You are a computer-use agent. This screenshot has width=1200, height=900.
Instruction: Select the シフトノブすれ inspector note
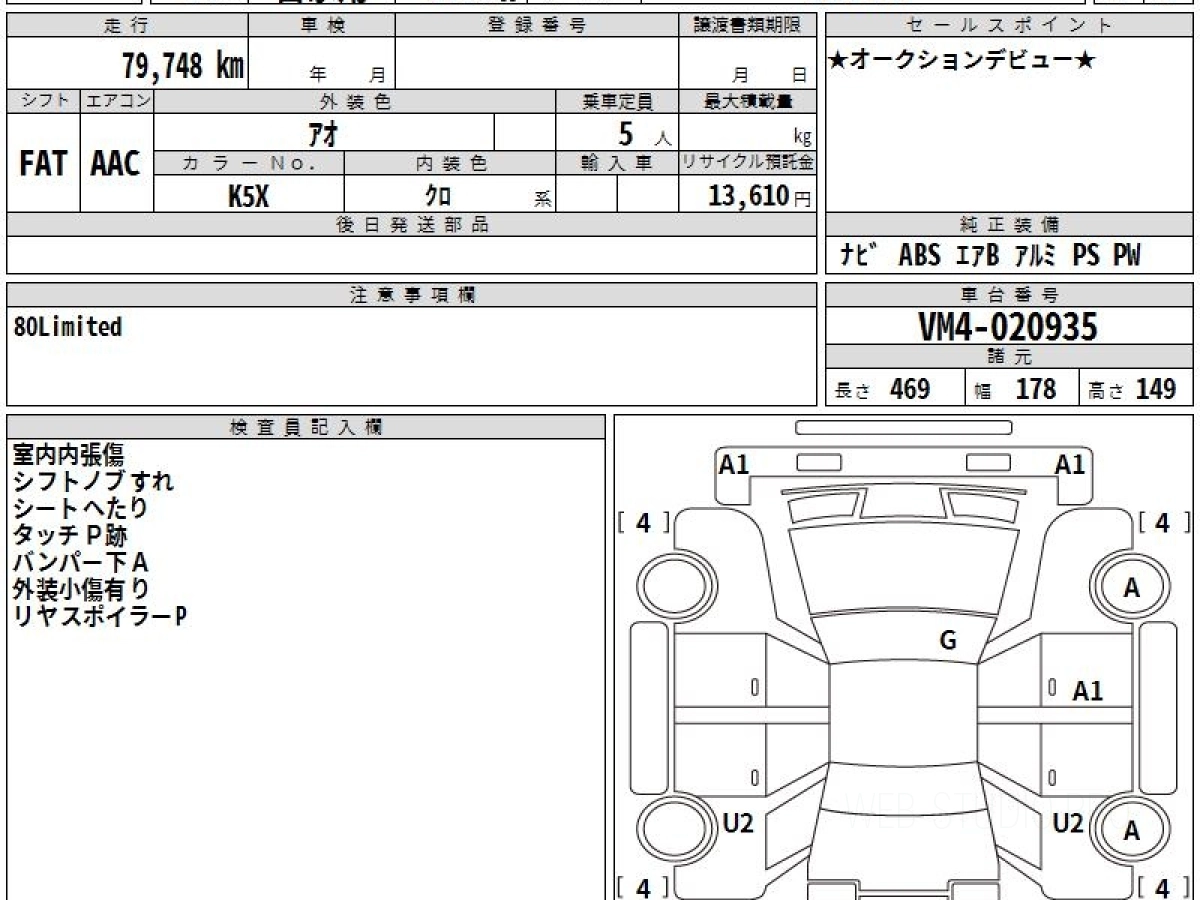(x=93, y=481)
